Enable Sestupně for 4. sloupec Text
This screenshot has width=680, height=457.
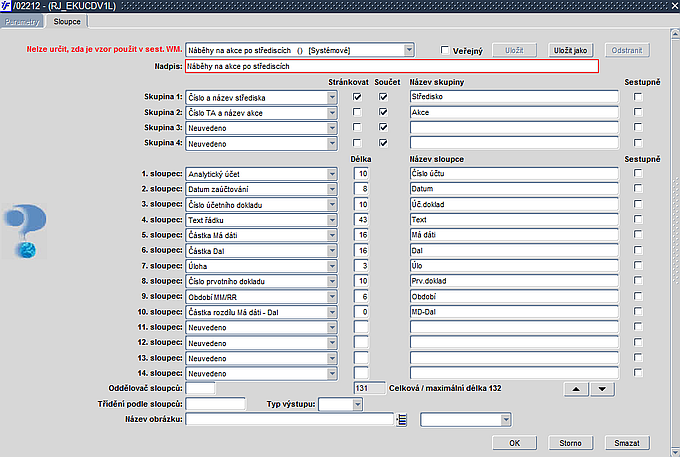click(x=638, y=219)
